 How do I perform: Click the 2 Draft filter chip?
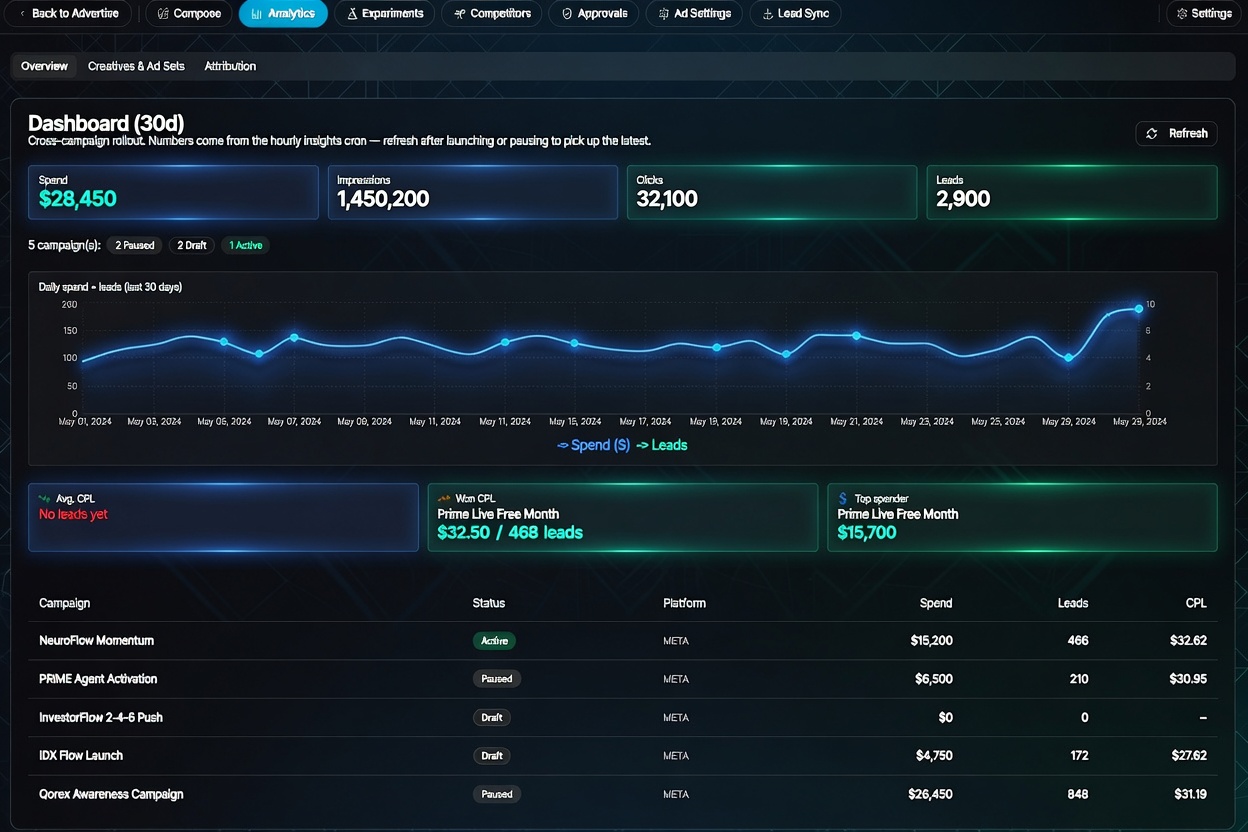pos(192,245)
